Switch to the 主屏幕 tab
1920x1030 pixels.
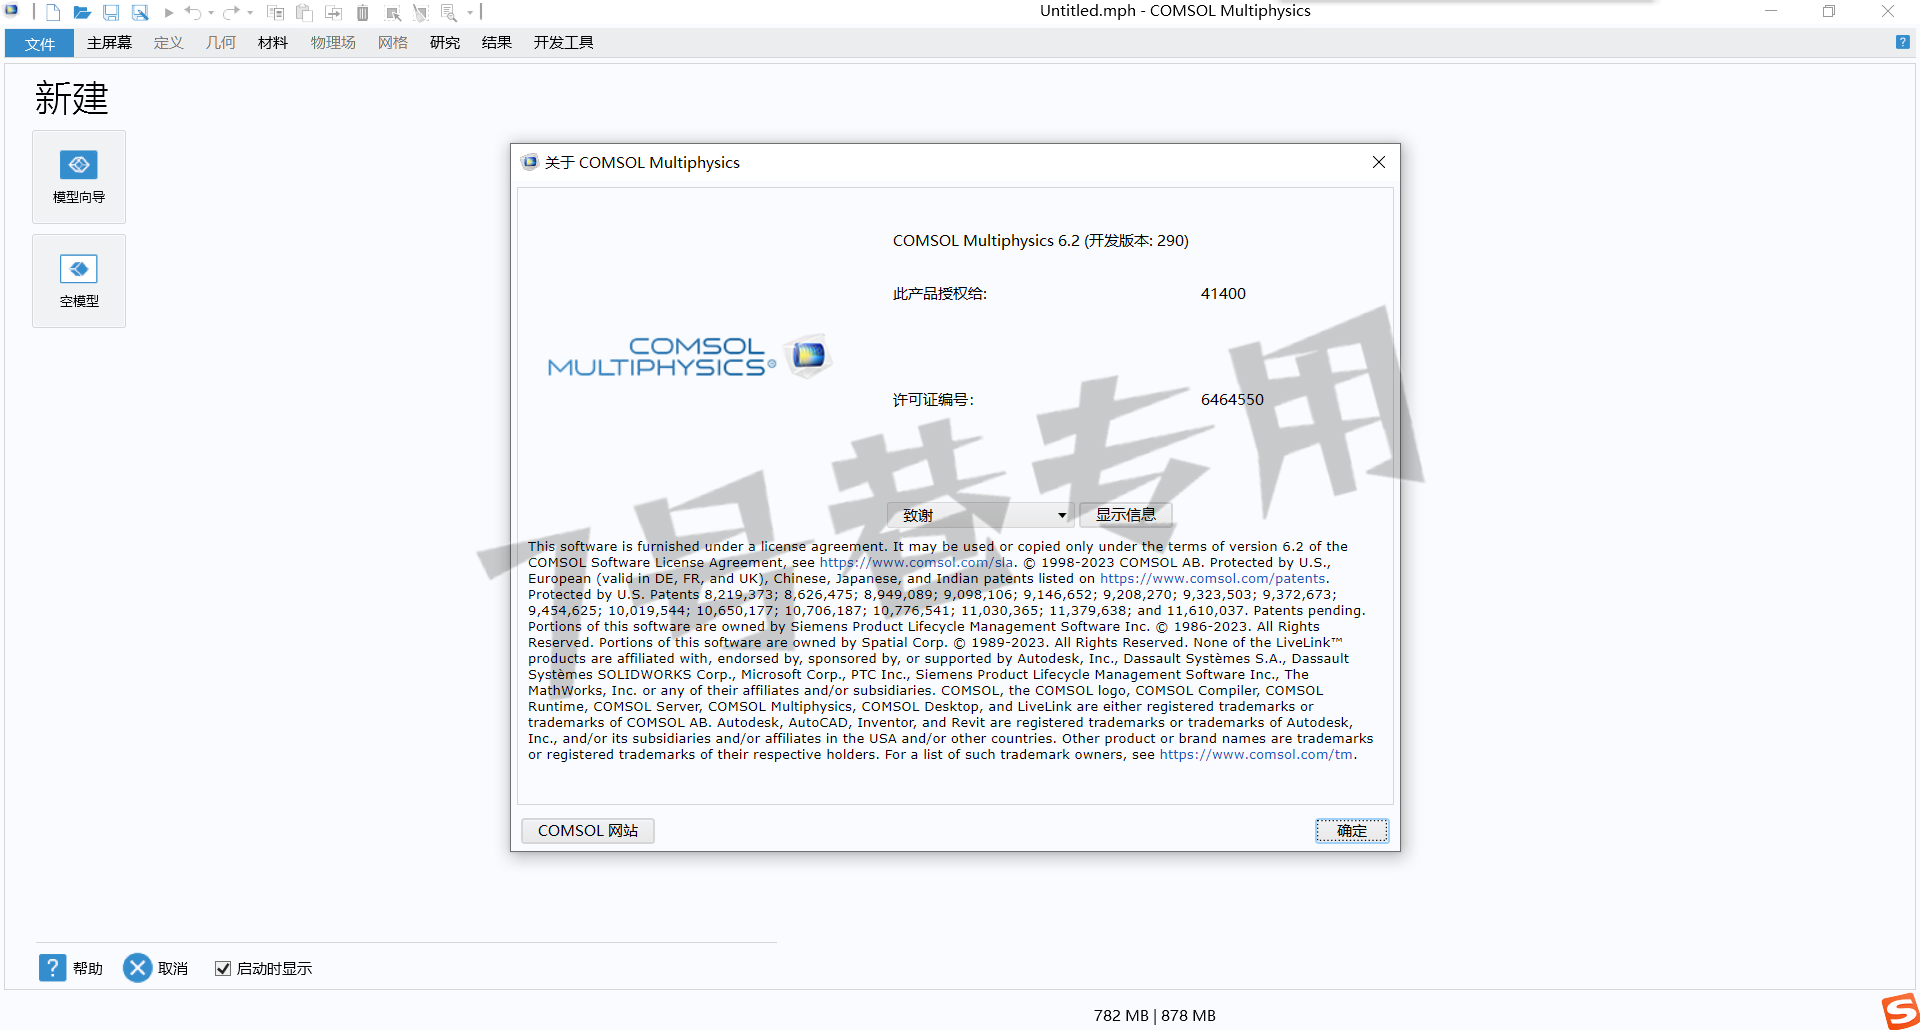(x=109, y=43)
